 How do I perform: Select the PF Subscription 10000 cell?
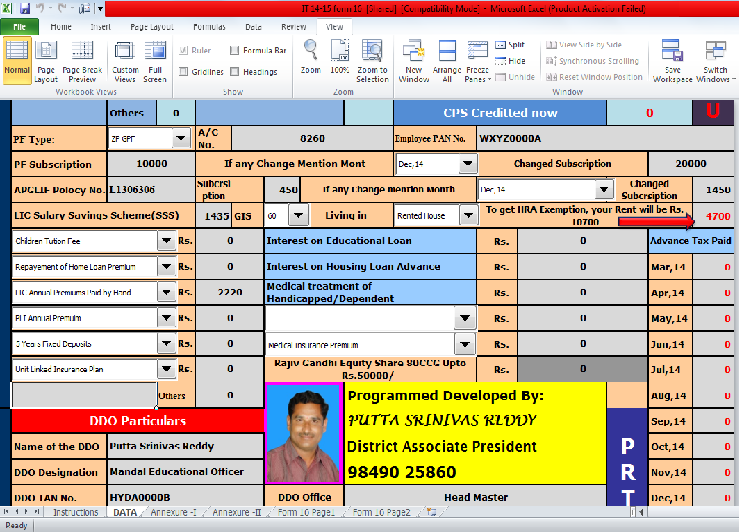pyautogui.click(x=151, y=164)
